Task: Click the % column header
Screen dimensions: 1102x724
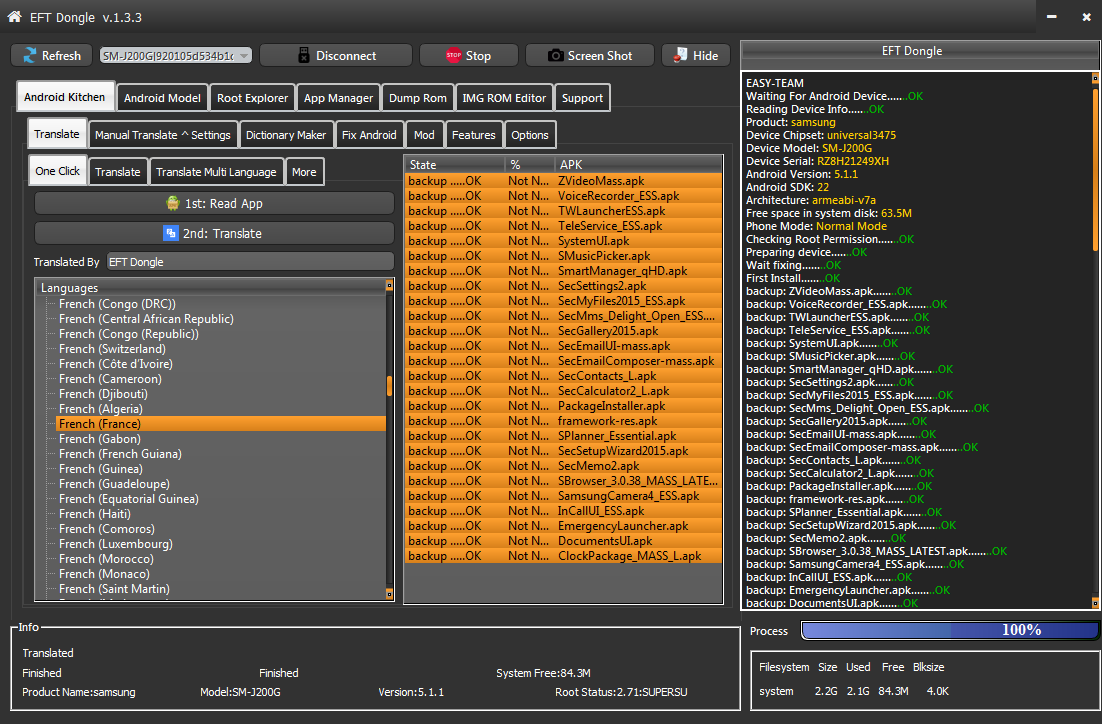Action: coord(529,164)
